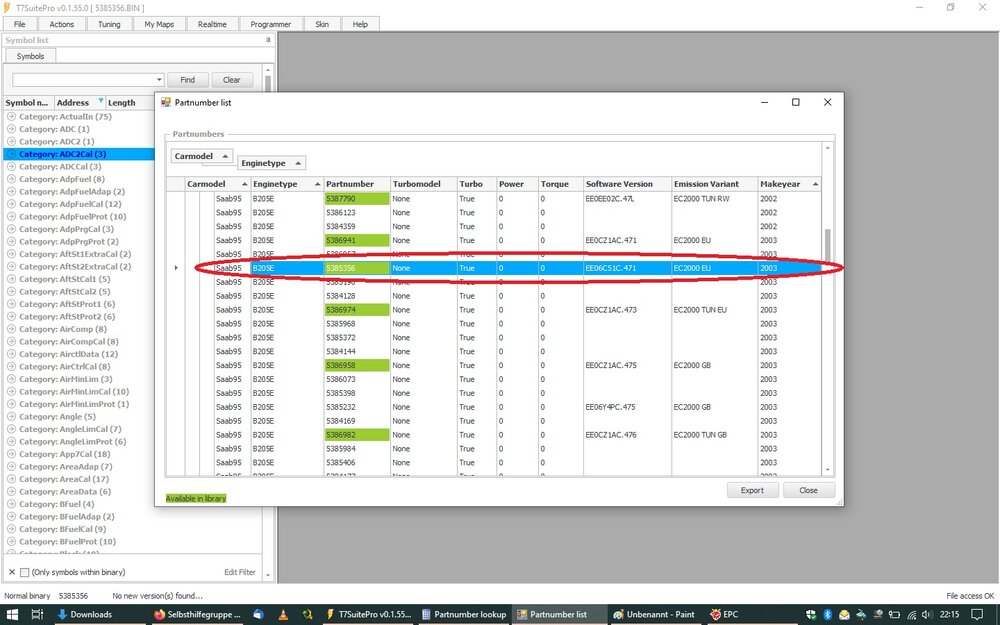Expand Category: AftStCal1 (5)
Viewport: 1000px width, 625px height.
(x=11, y=279)
